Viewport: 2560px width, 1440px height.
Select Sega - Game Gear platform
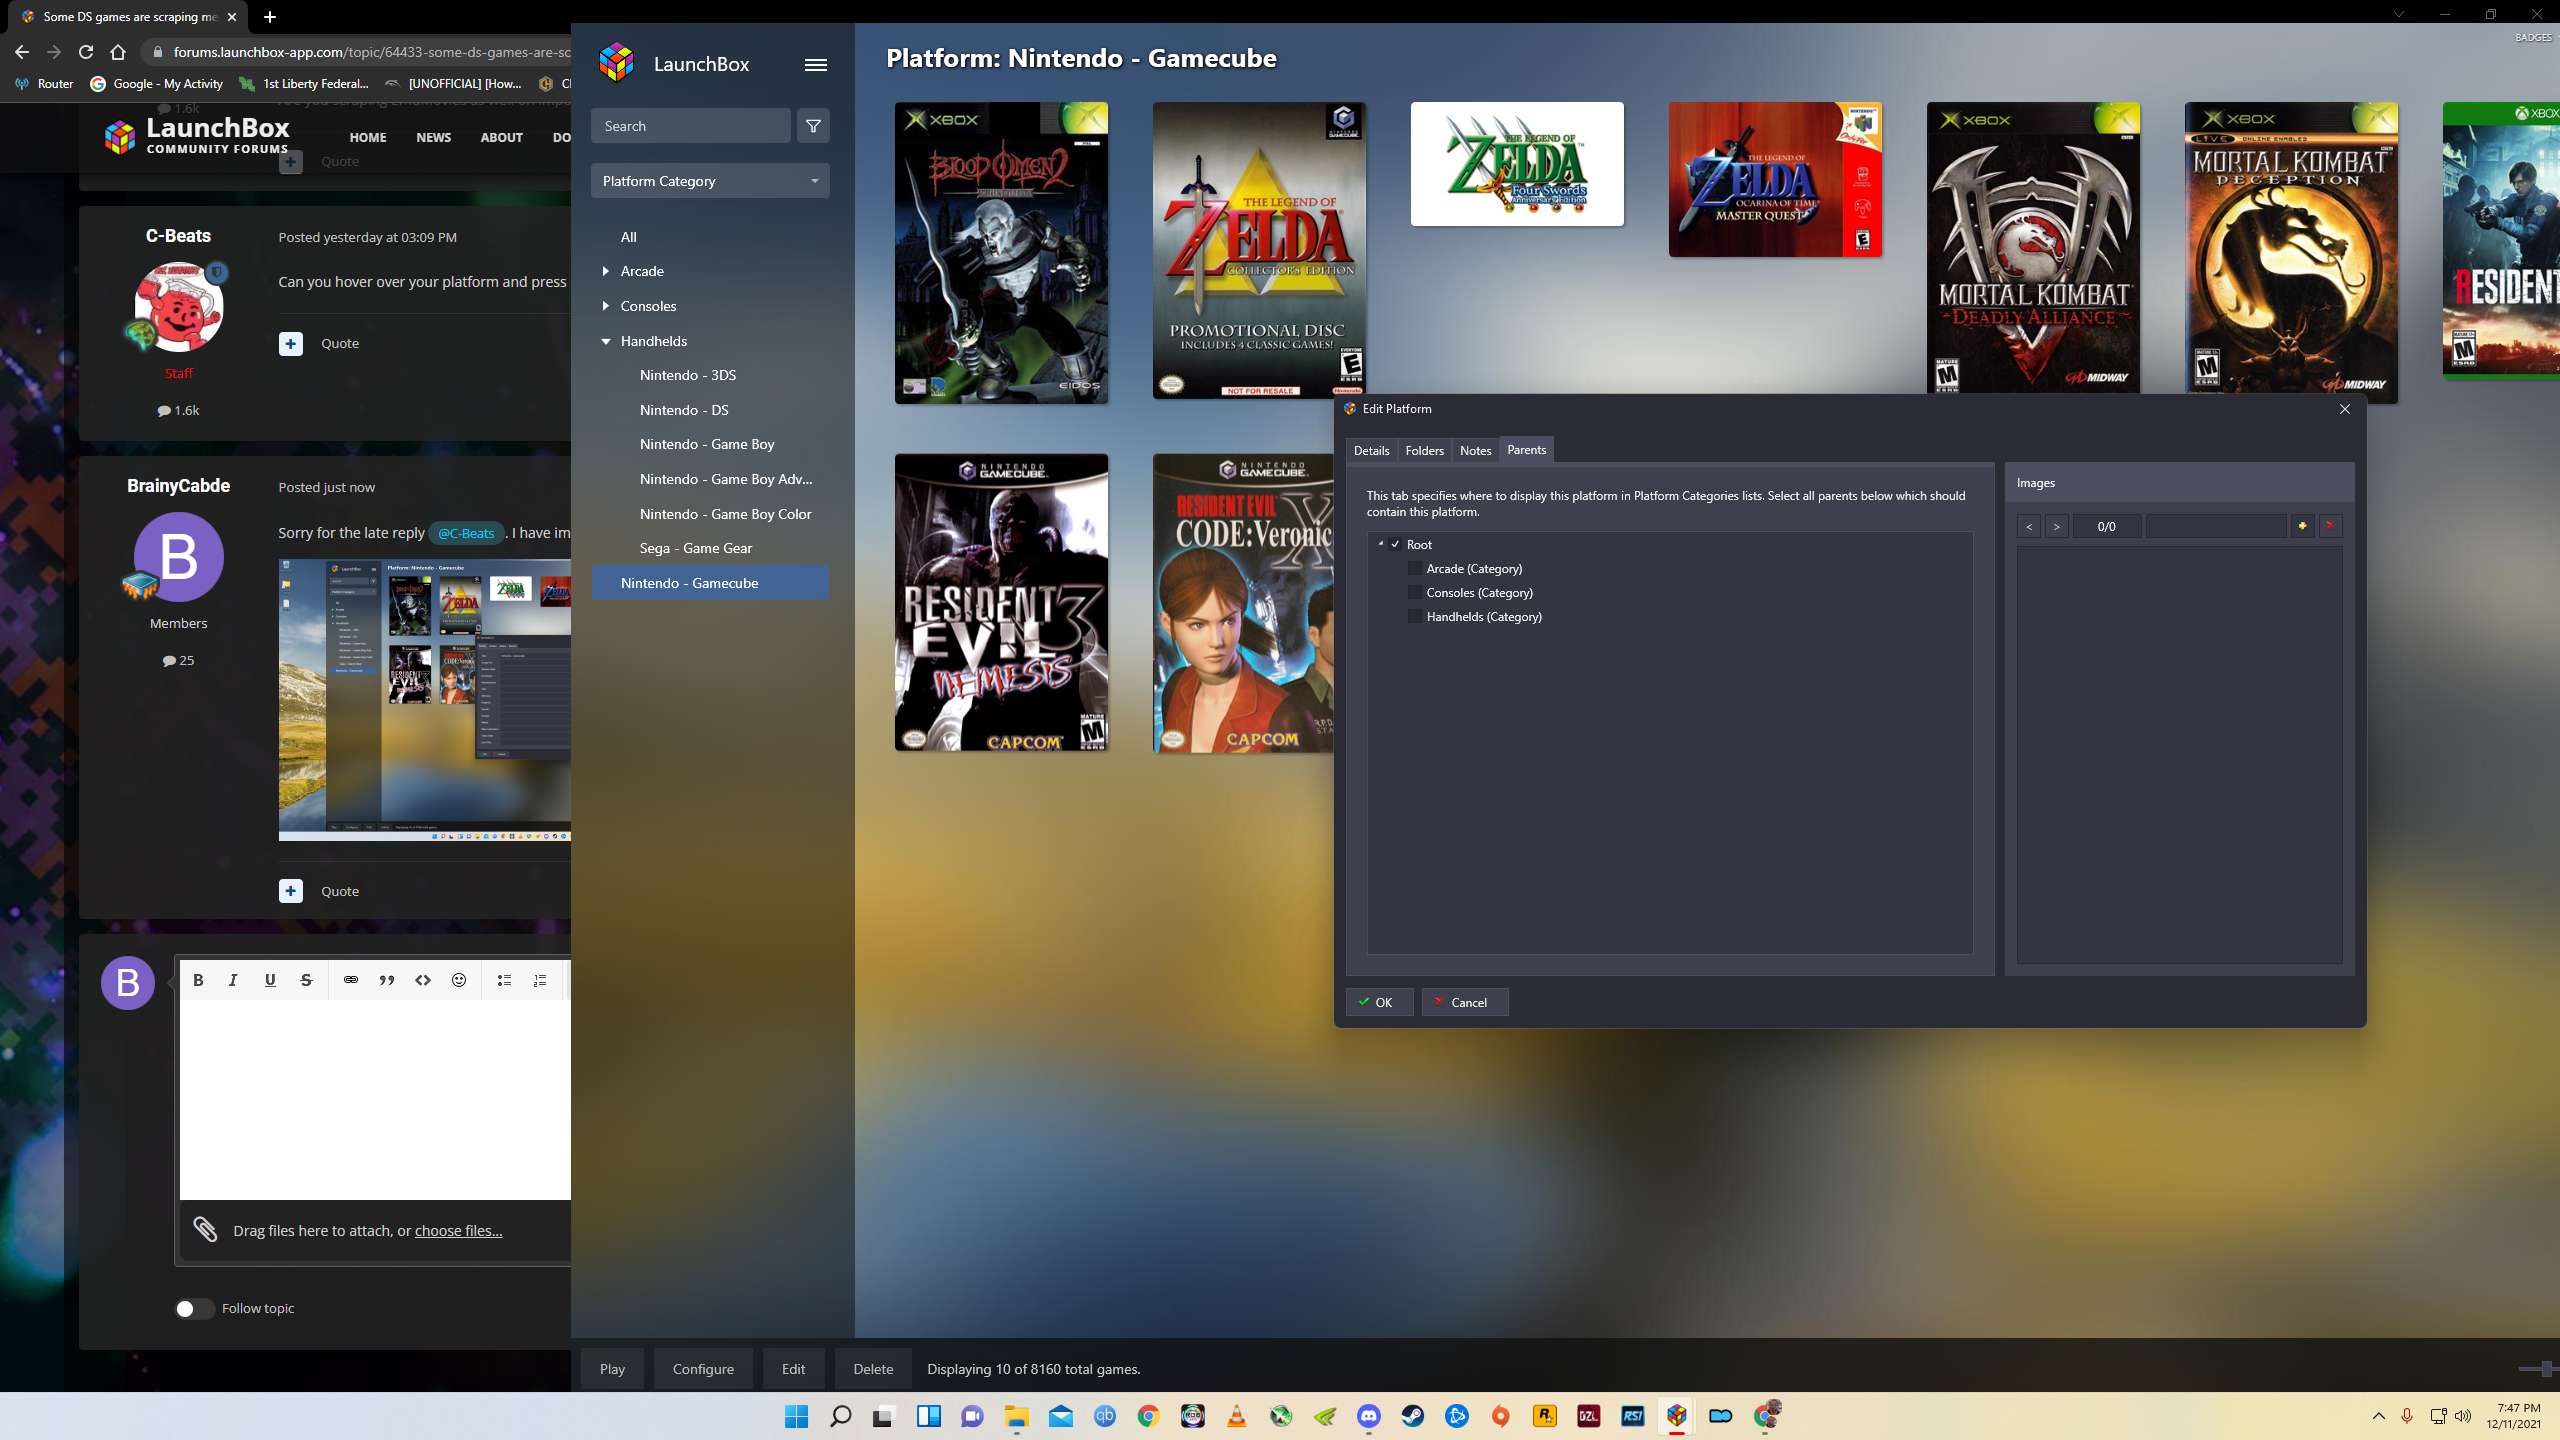tap(696, 548)
